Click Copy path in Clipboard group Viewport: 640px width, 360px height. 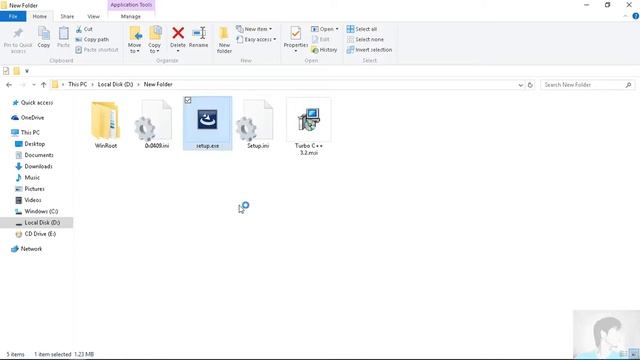pos(92,40)
